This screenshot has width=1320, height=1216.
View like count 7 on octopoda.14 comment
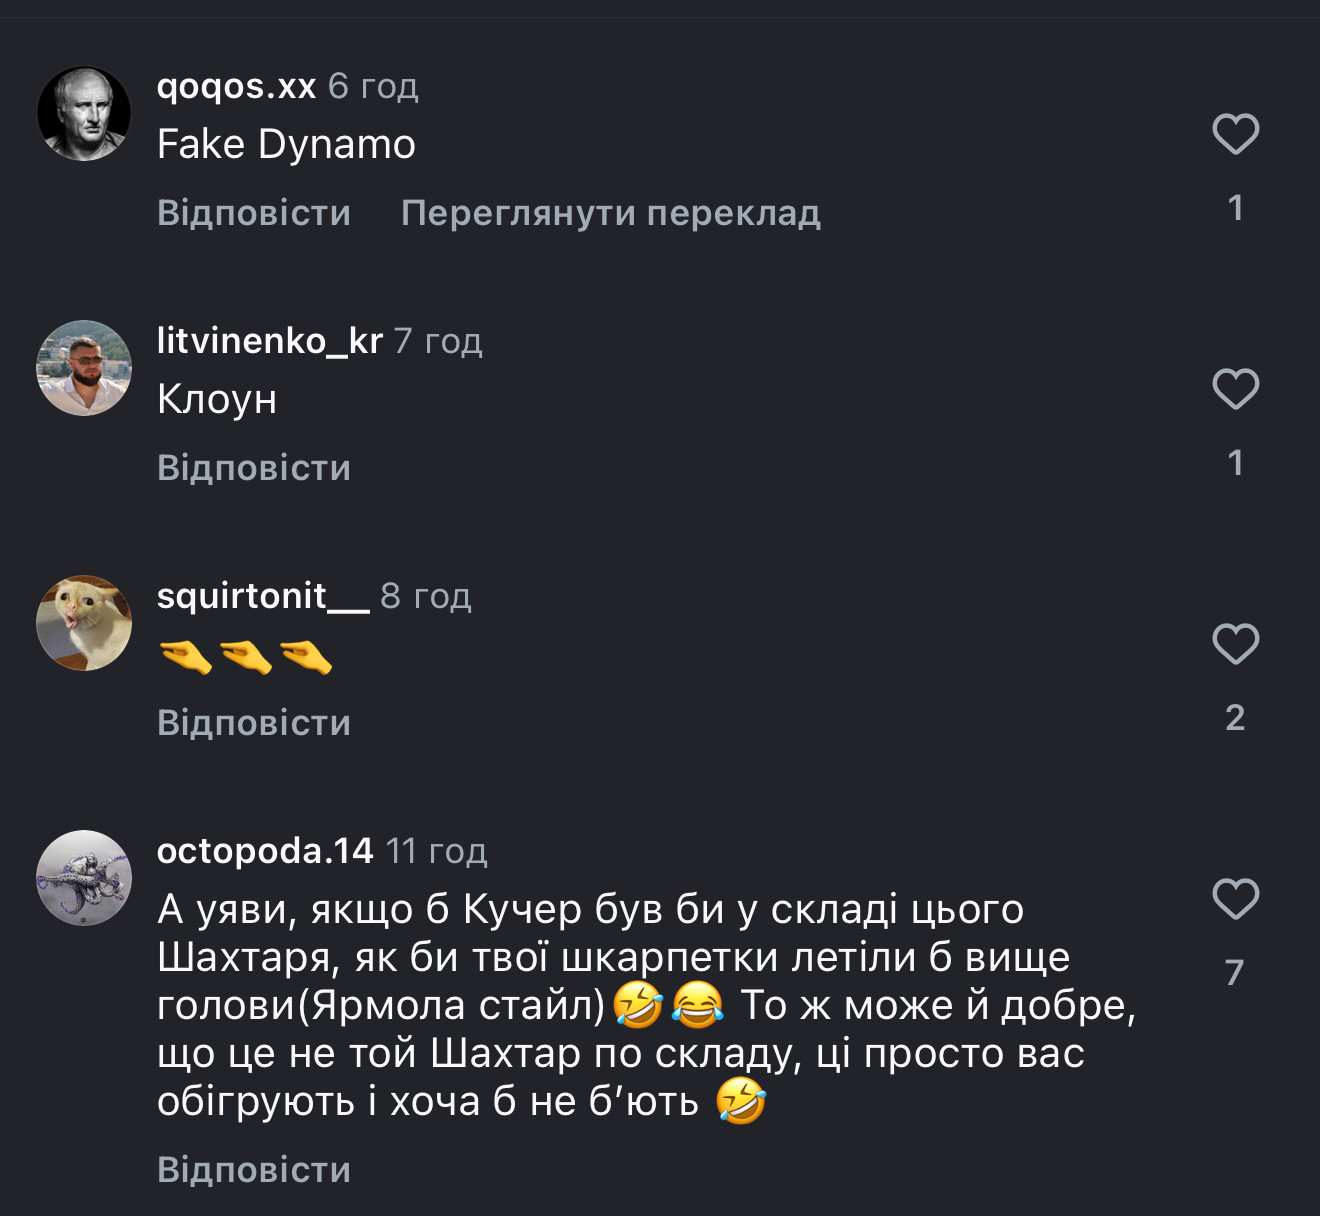click(x=1235, y=972)
